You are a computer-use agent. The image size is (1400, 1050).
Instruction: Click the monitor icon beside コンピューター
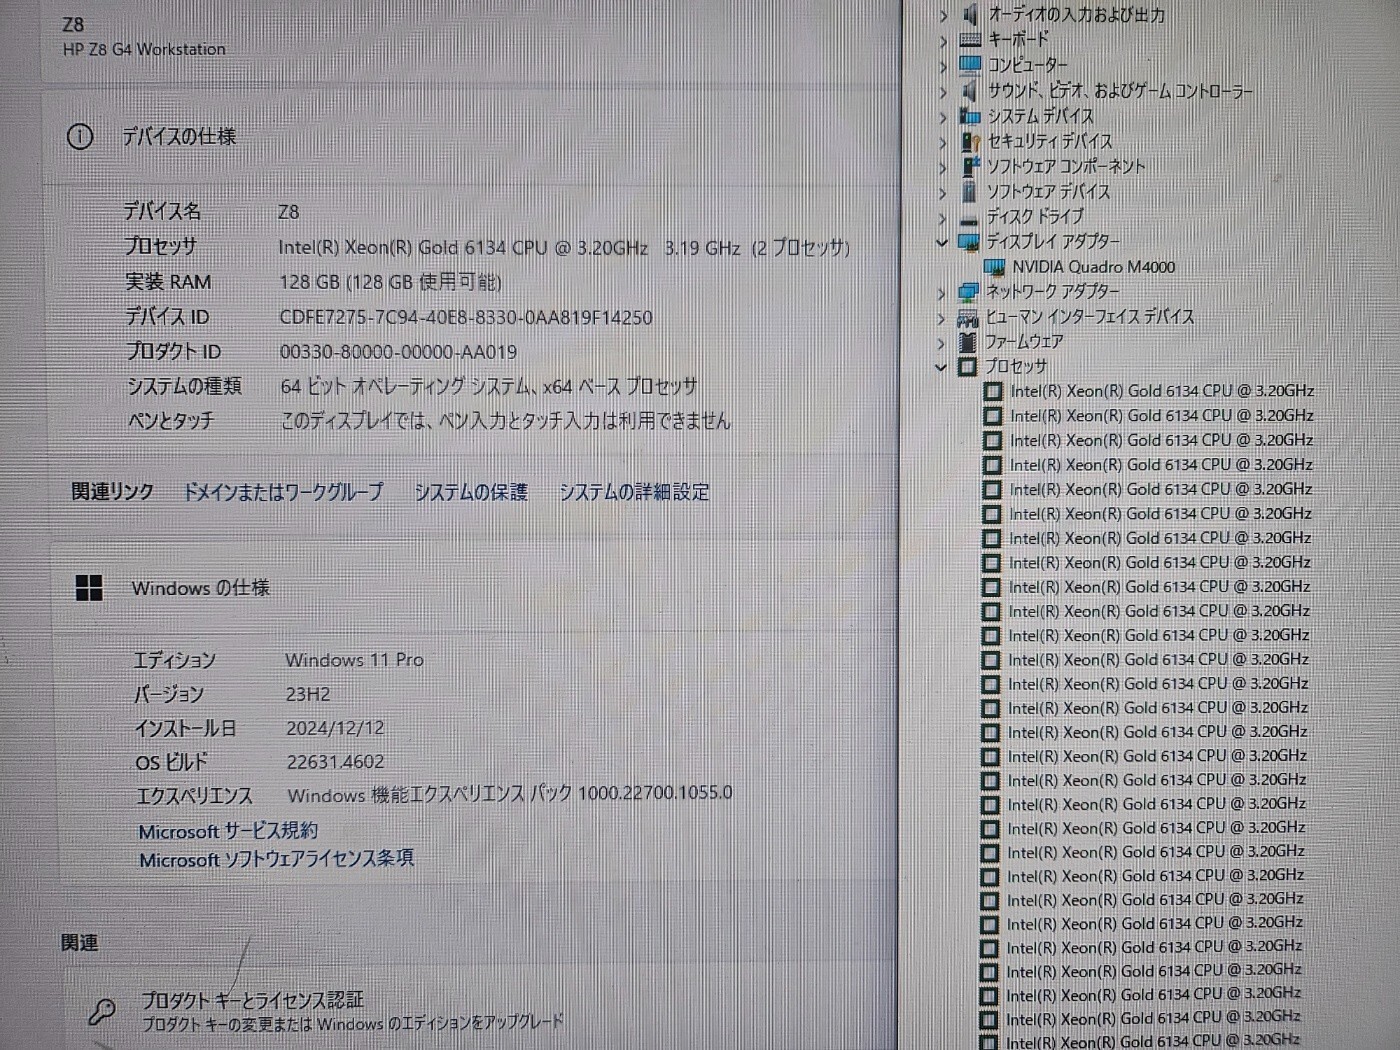tap(969, 65)
